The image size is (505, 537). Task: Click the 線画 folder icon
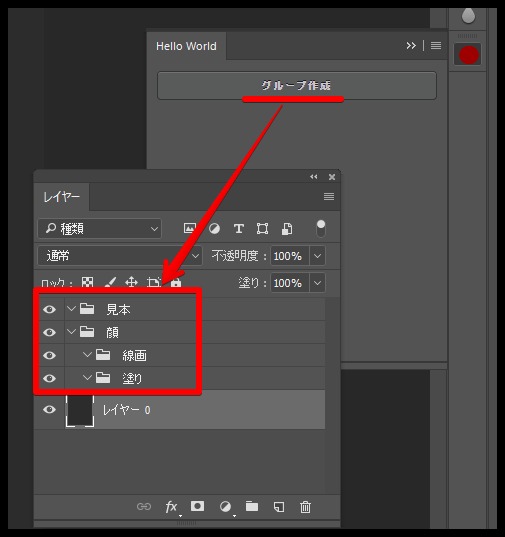click(x=103, y=355)
